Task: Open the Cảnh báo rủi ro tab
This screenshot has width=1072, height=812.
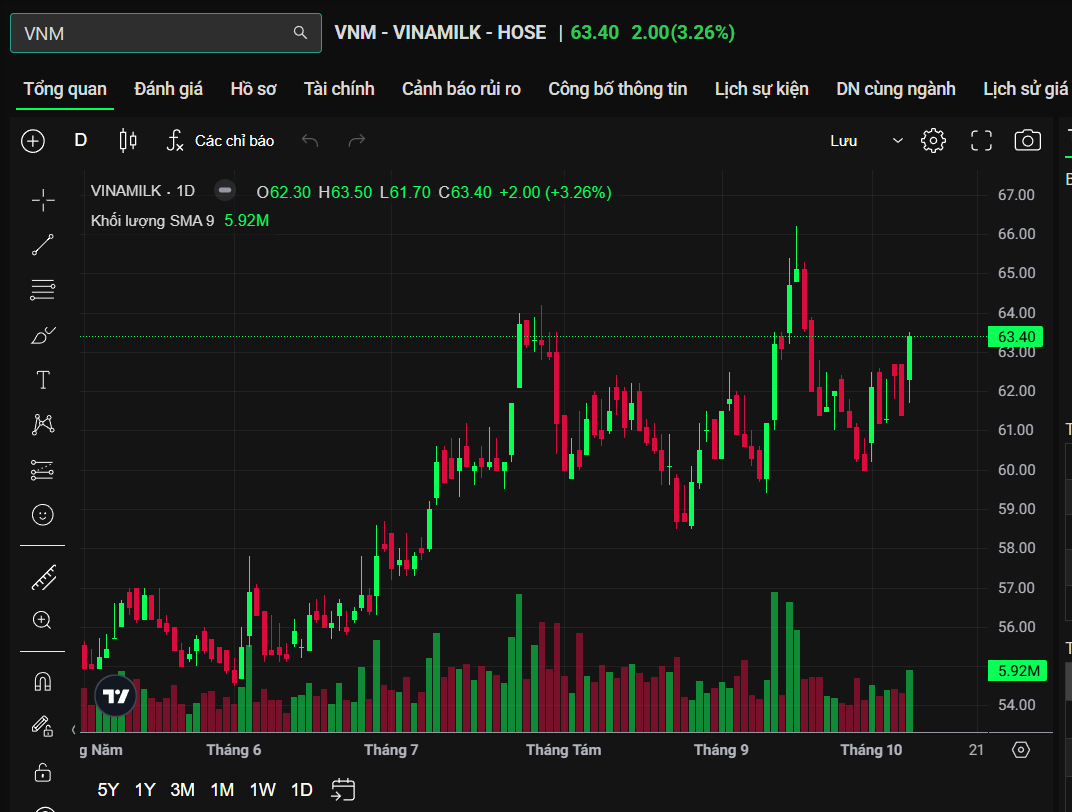Action: (461, 89)
